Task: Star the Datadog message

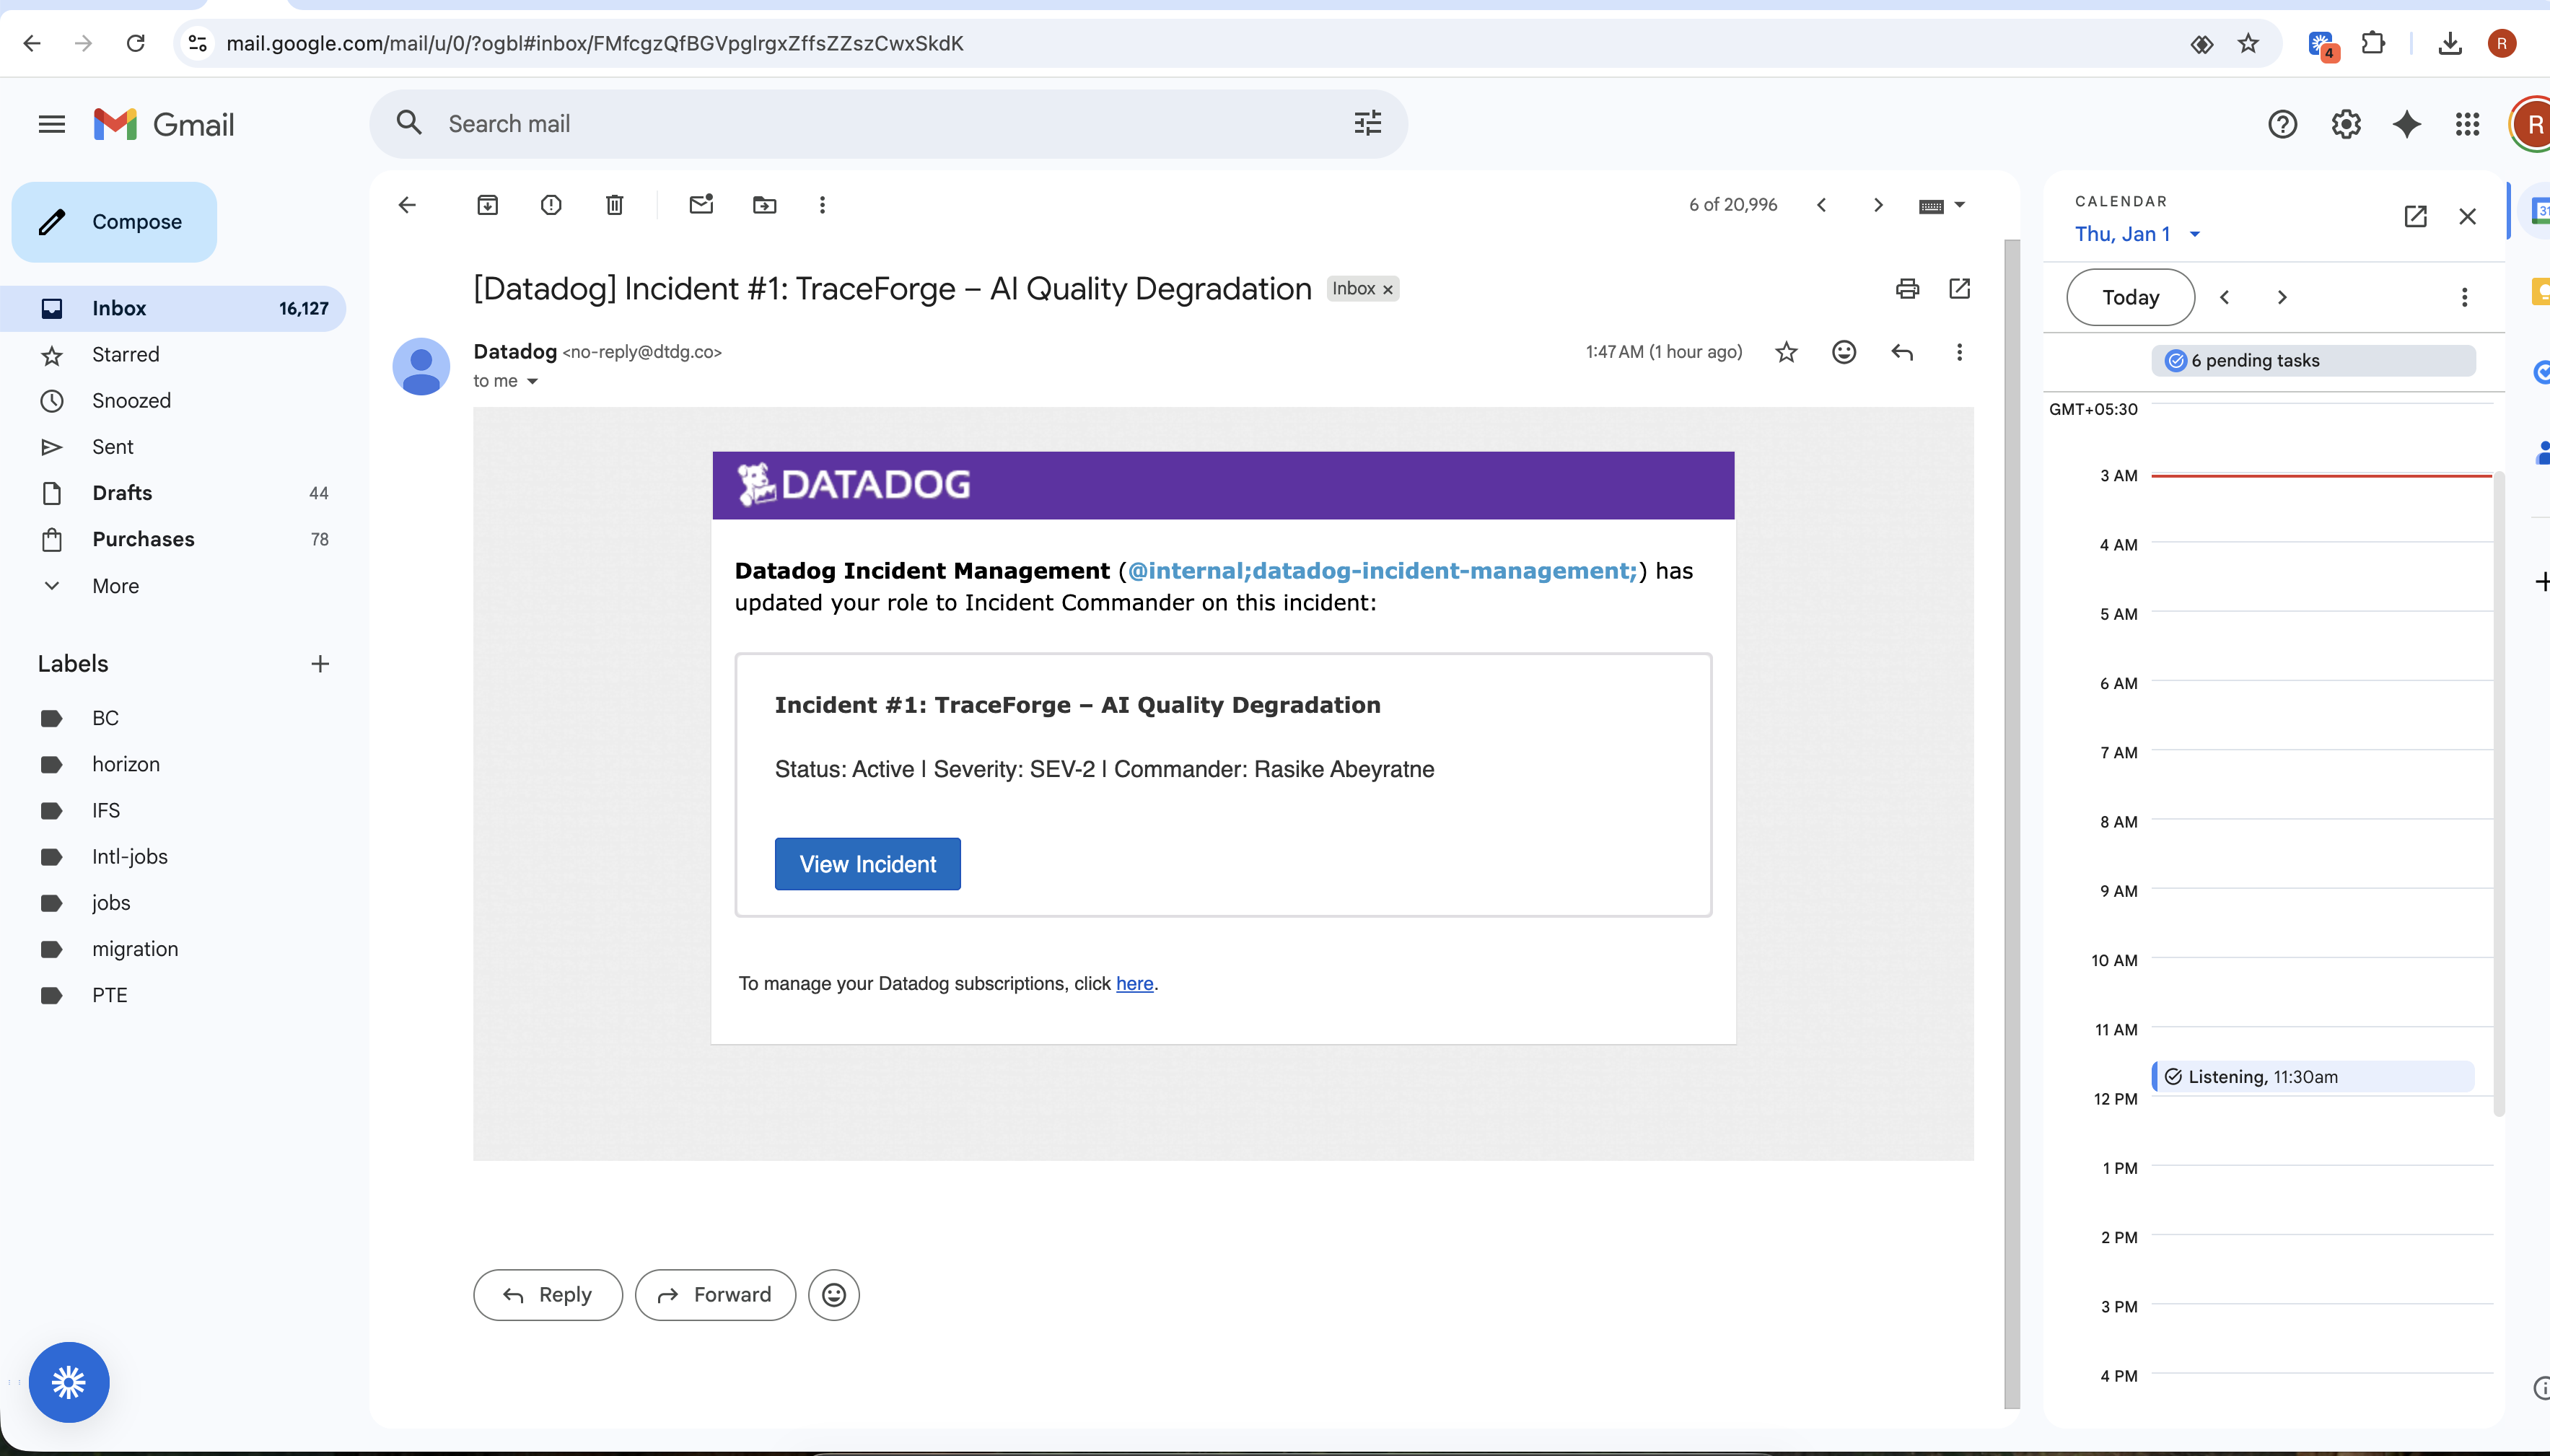Action: [1786, 352]
